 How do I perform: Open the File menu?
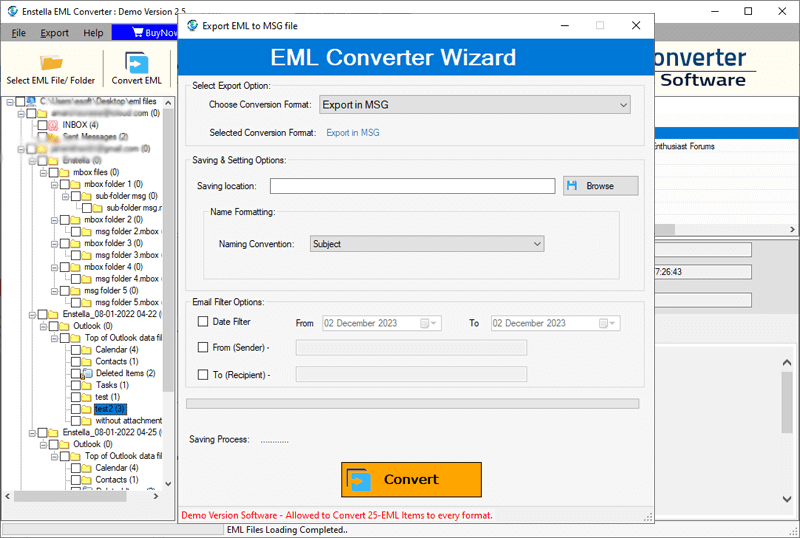point(19,33)
